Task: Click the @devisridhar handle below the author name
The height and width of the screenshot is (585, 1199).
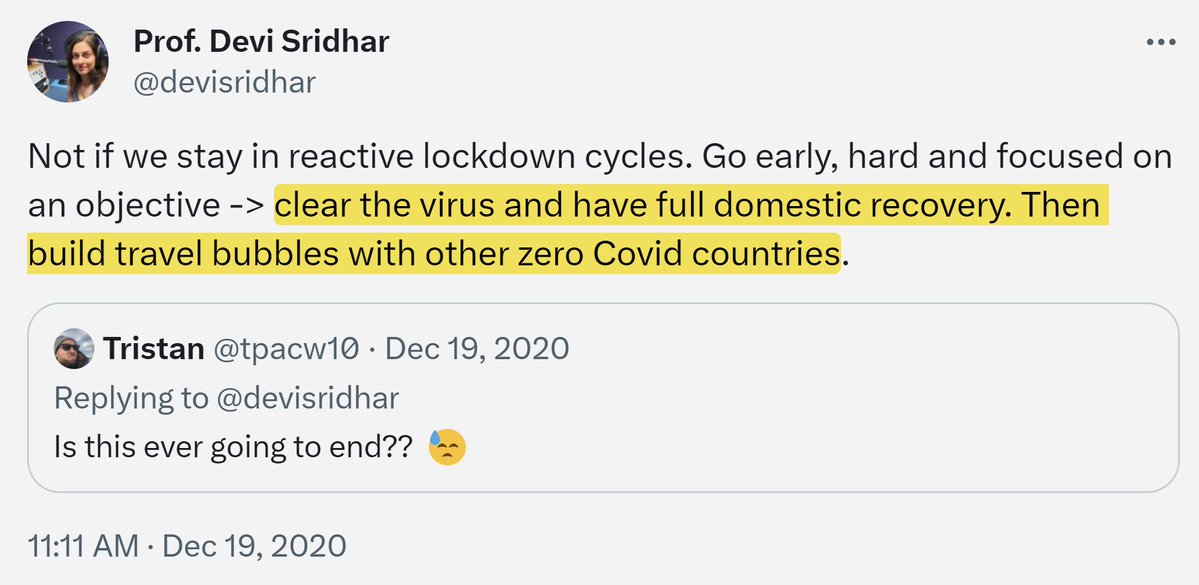Action: 224,81
